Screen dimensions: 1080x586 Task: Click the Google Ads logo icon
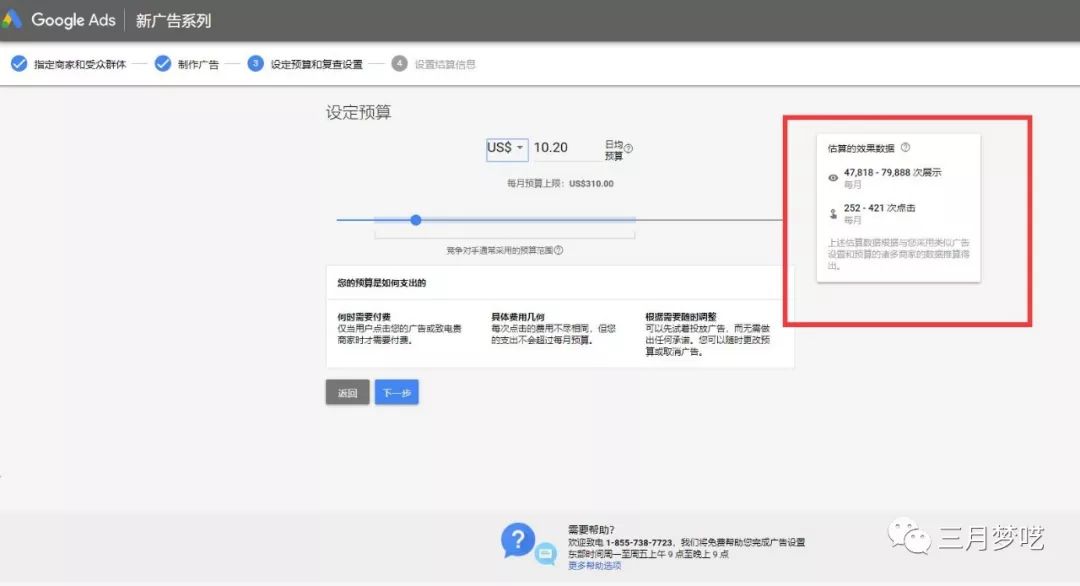click(12, 20)
